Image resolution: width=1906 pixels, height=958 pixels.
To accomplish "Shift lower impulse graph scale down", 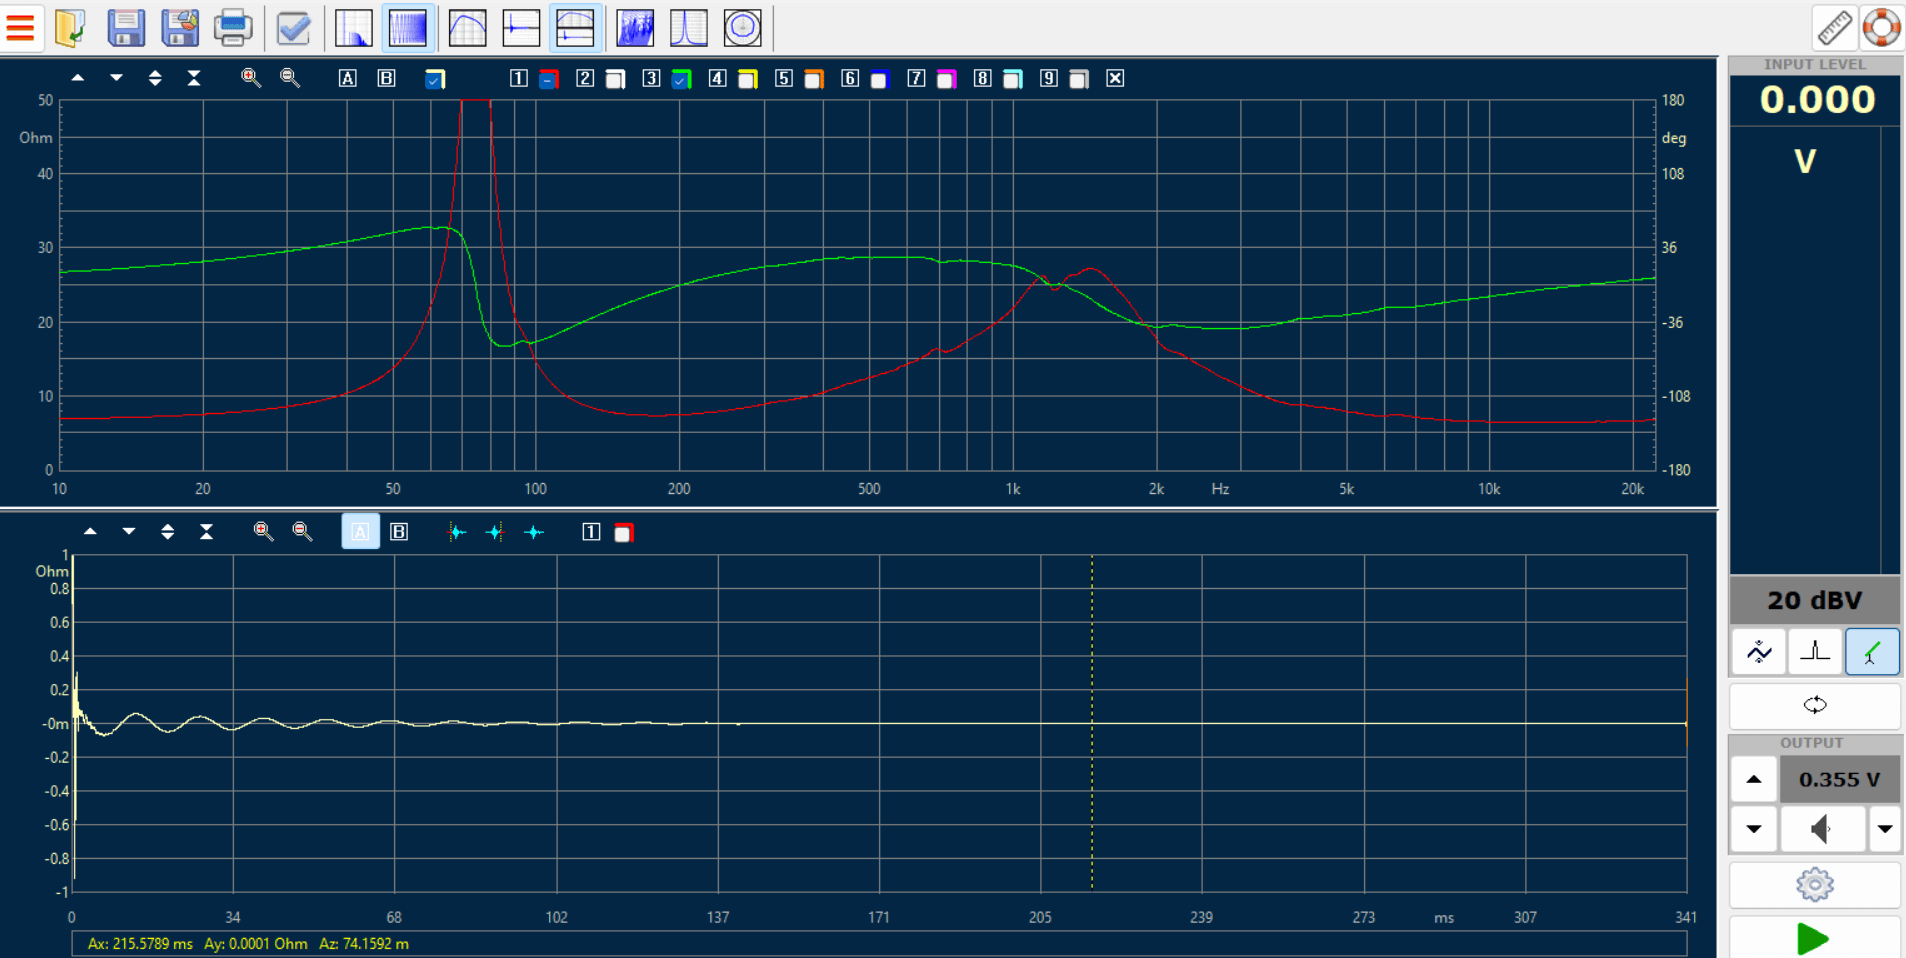I will pos(129,532).
